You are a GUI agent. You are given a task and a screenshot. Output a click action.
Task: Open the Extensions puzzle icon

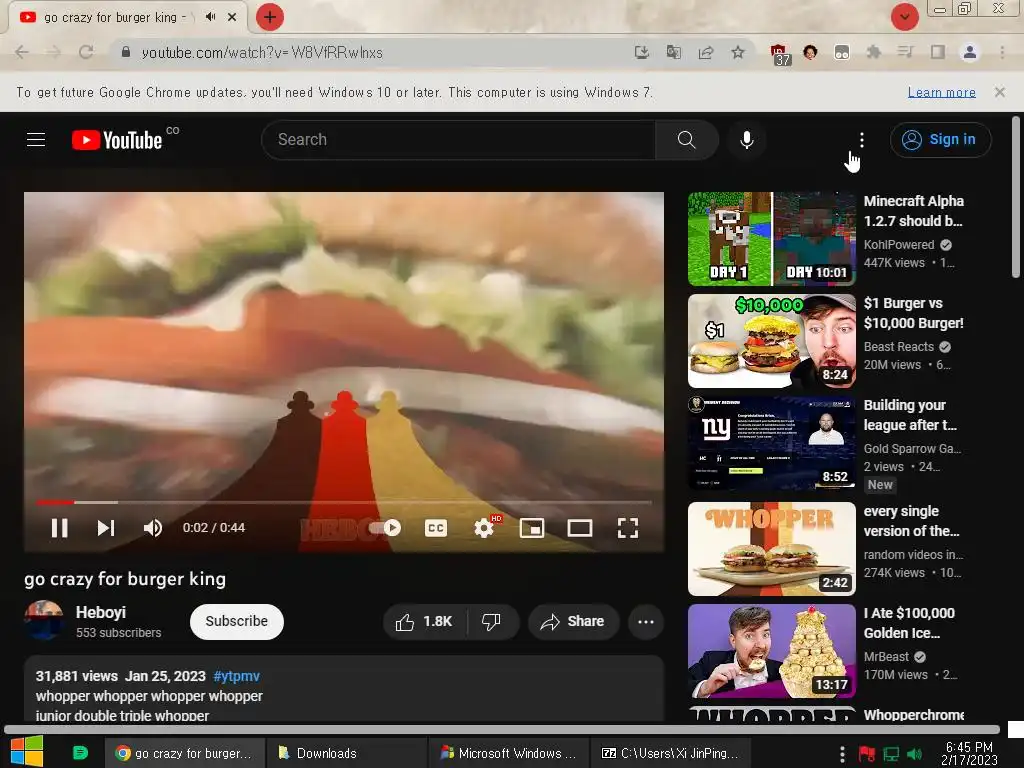[873, 52]
